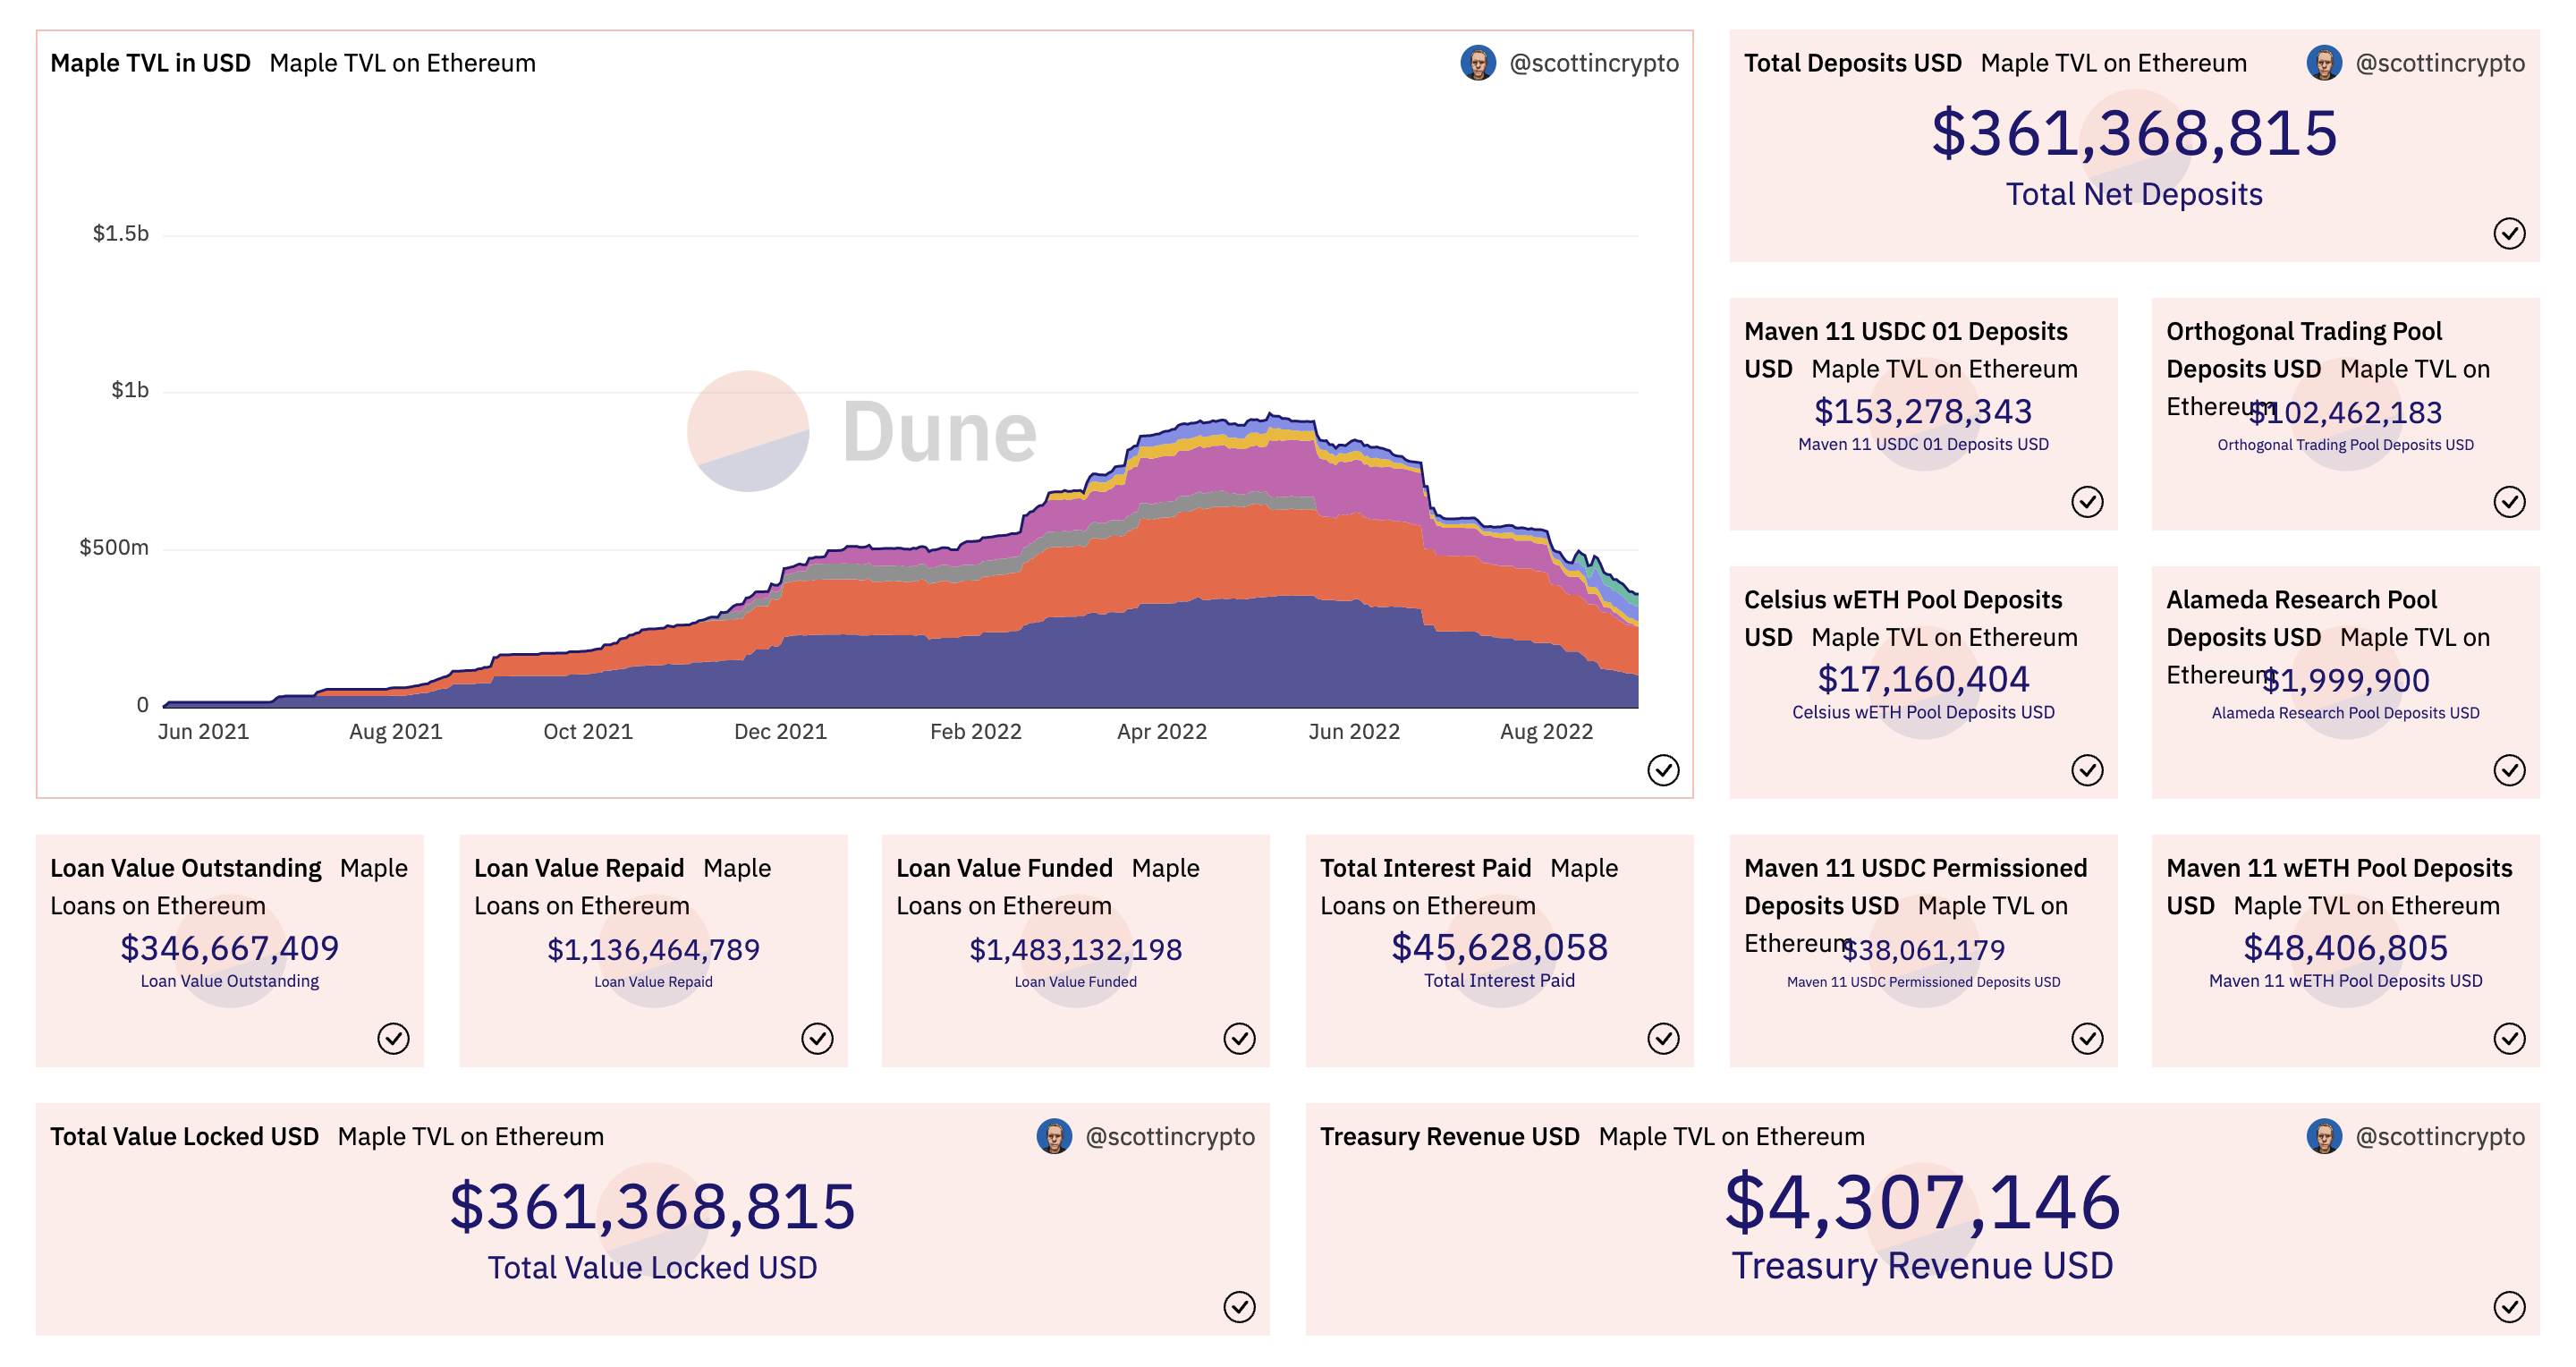Click checkmark on Total Value Locked USD card

pyautogui.click(x=1239, y=1307)
